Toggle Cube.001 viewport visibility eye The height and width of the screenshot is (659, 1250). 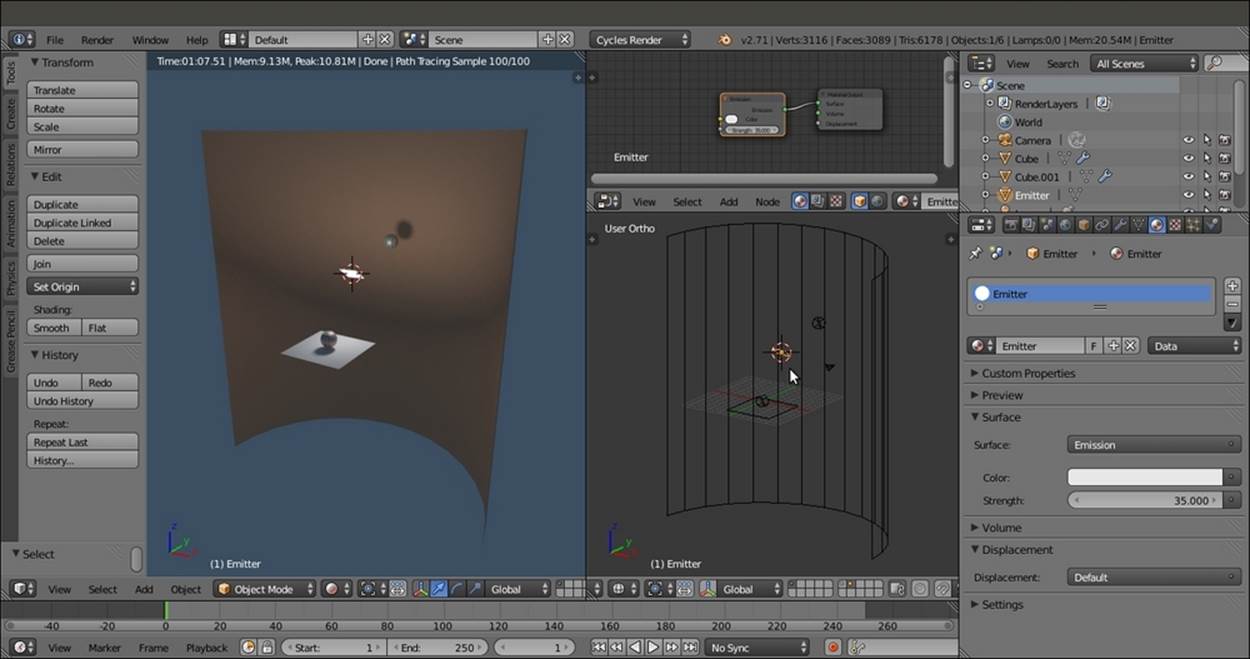1188,177
